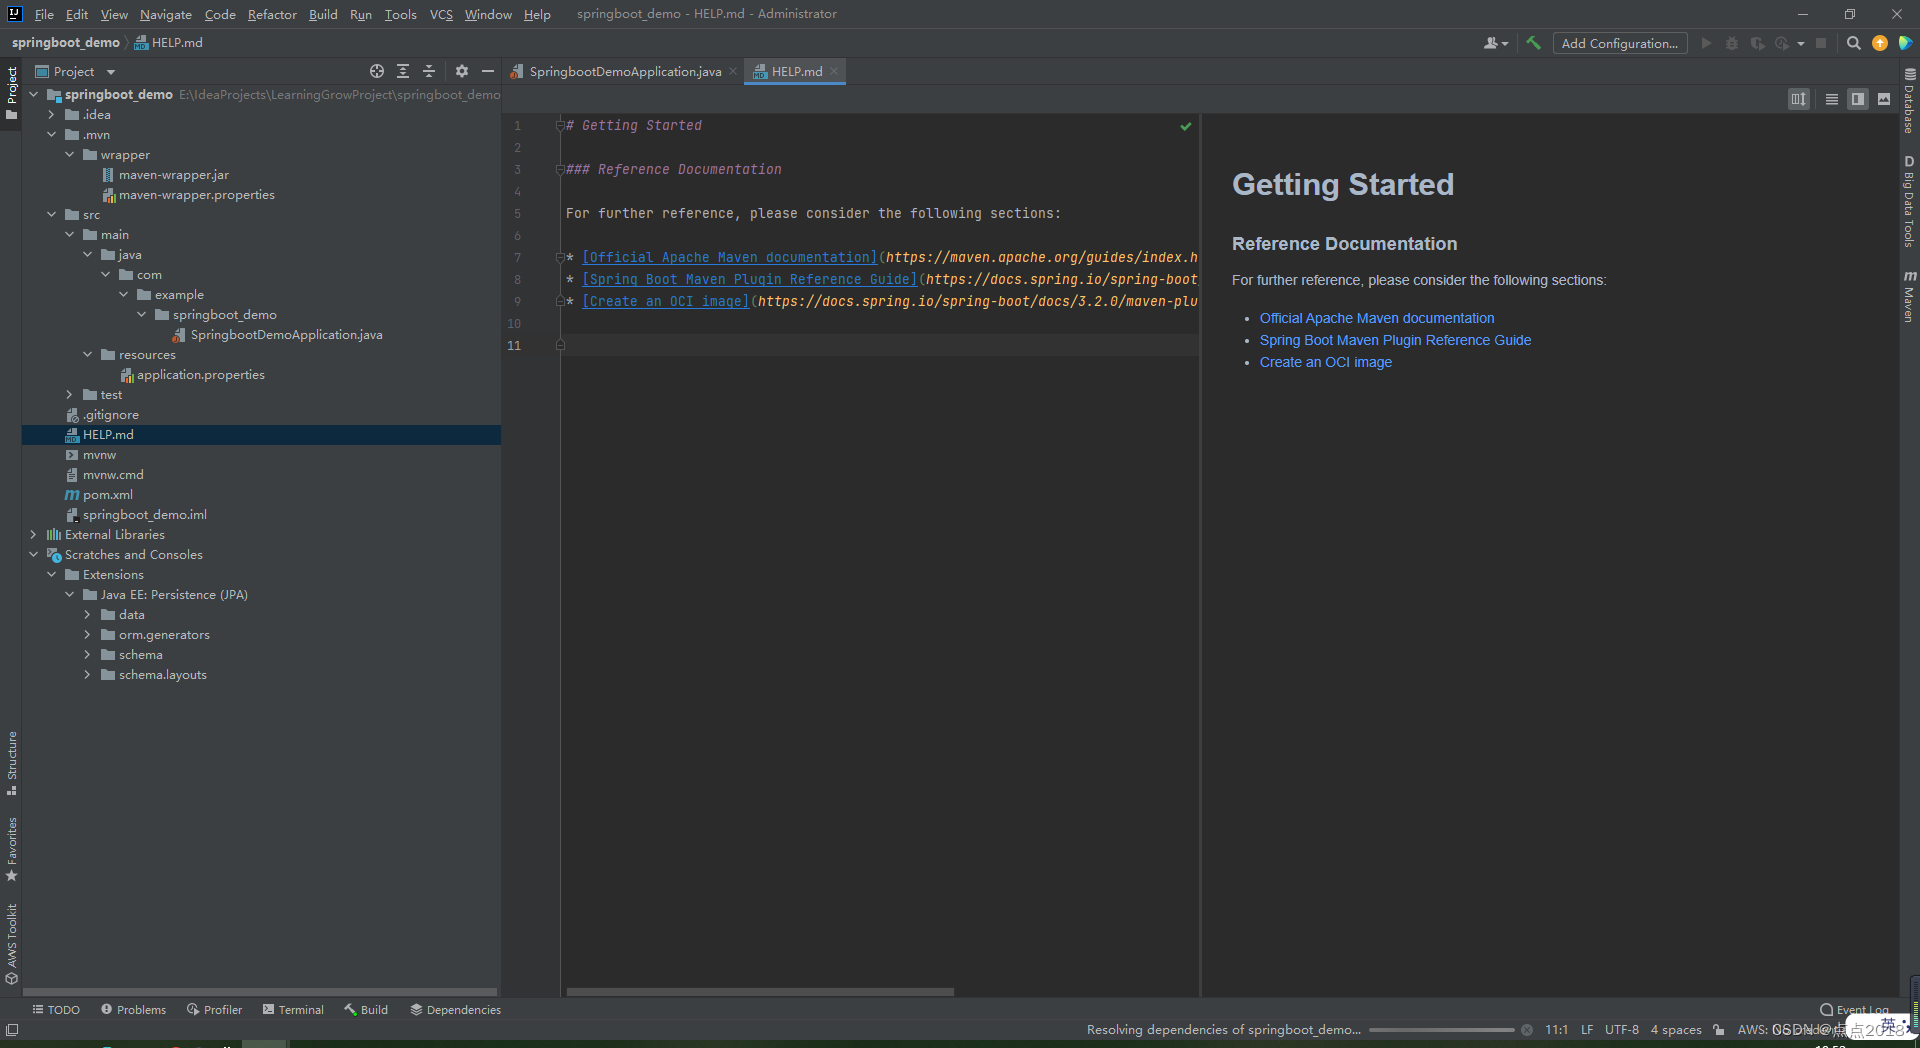The image size is (1920, 1048).
Task: Click the dependency resolving progress bar
Action: click(1441, 1030)
